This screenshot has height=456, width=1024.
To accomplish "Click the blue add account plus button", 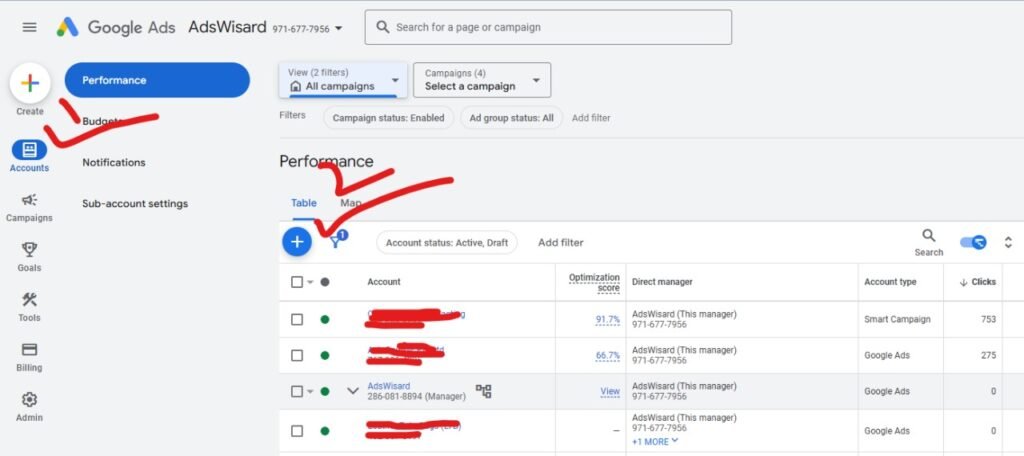I will (297, 242).
